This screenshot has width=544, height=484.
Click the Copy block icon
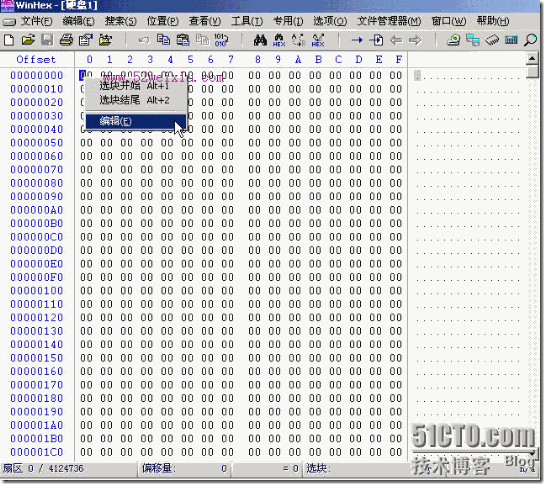coord(163,40)
